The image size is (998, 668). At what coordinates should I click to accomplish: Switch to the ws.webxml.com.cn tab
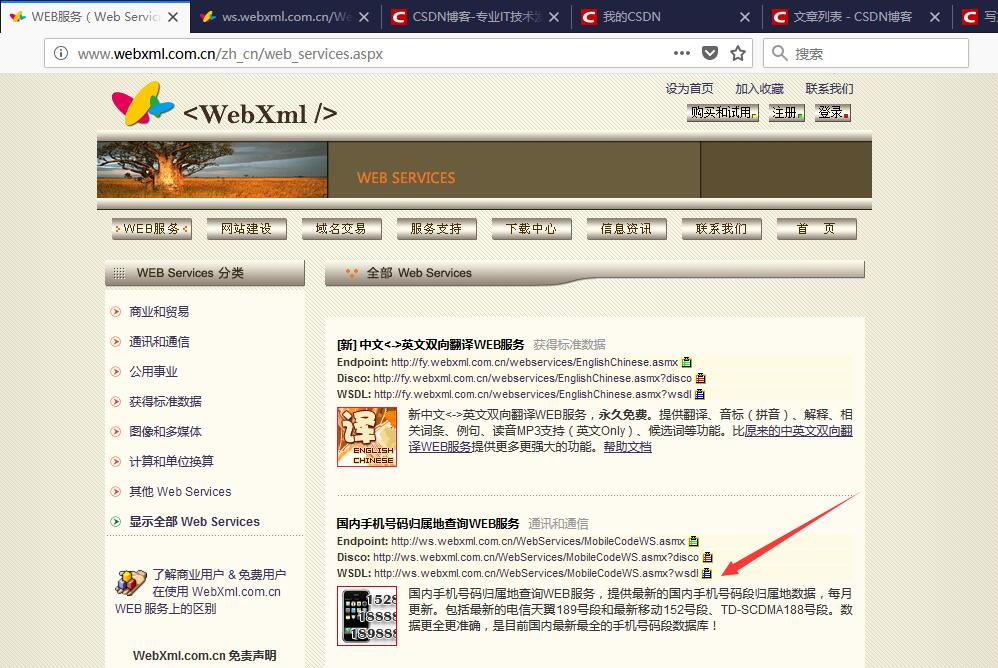pos(285,17)
